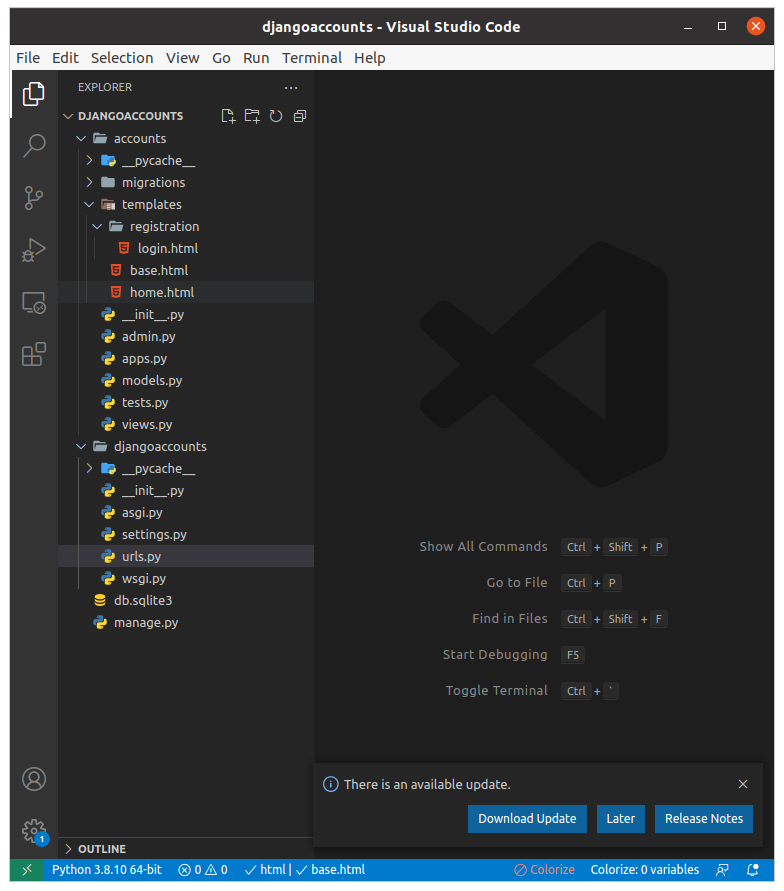
Task: Open the Run and Debug view
Action: pos(34,250)
